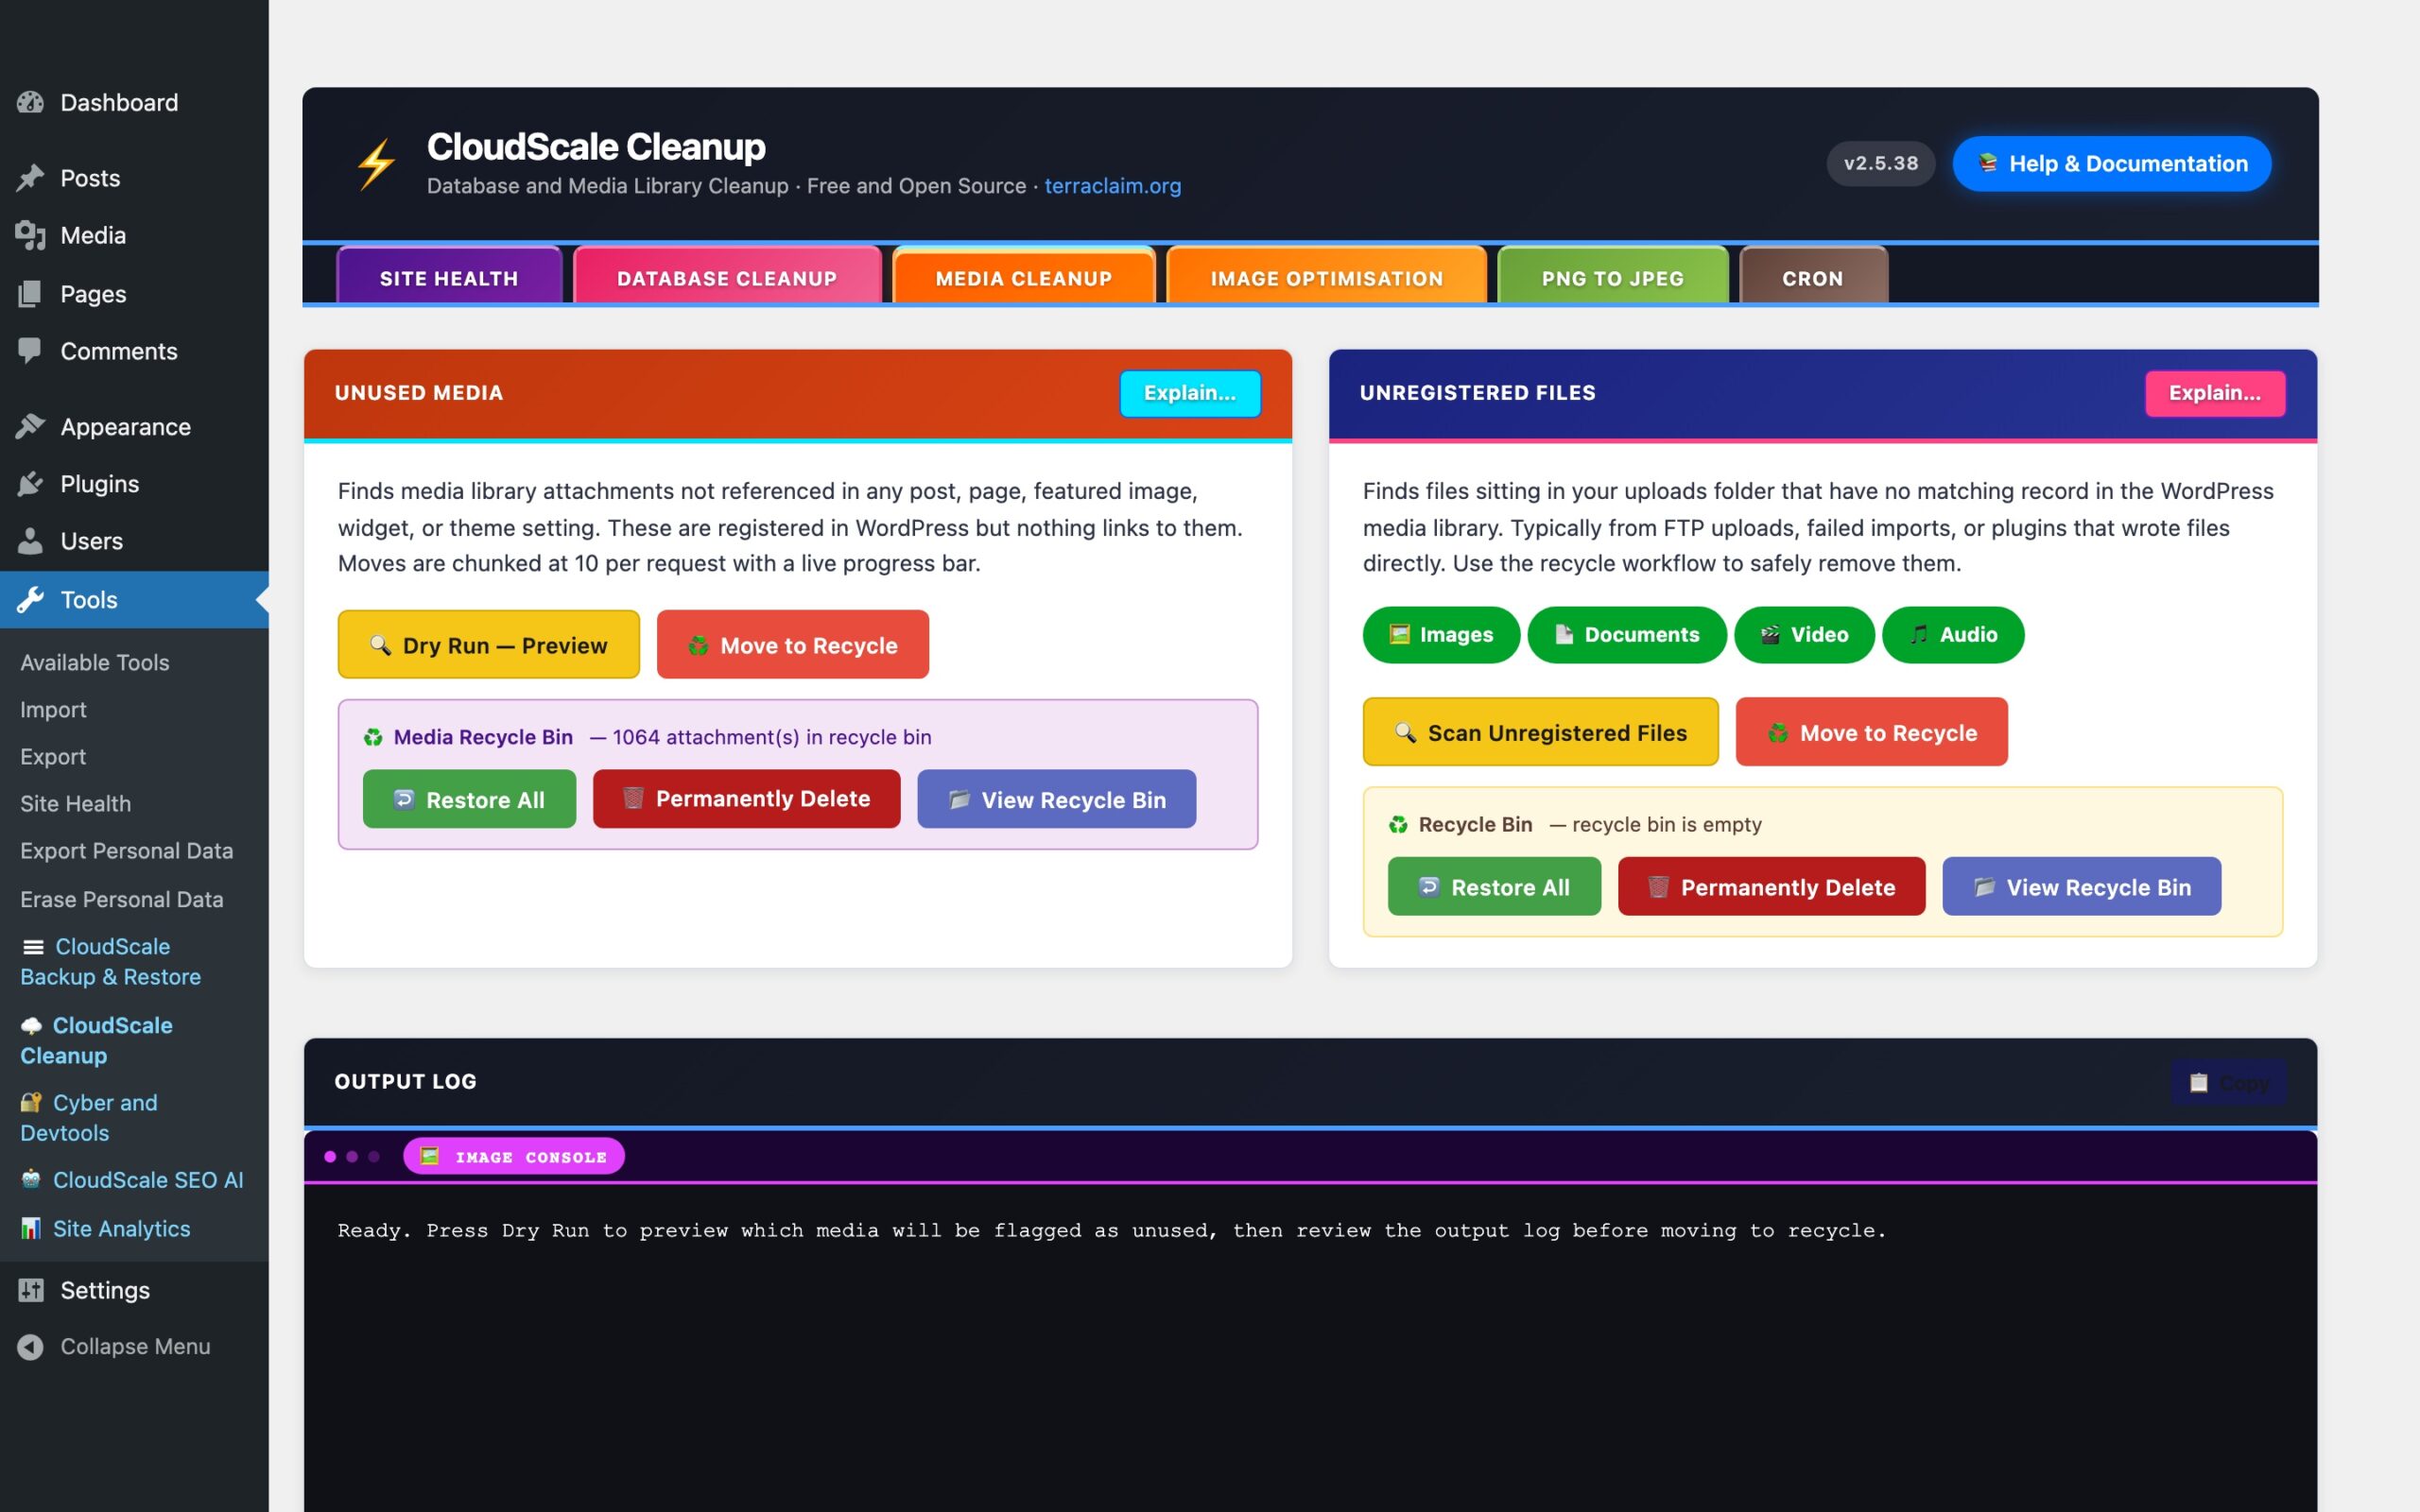Click the recycle icon beside Media Recycle Bin
This screenshot has height=1512, width=2420.
click(x=373, y=737)
